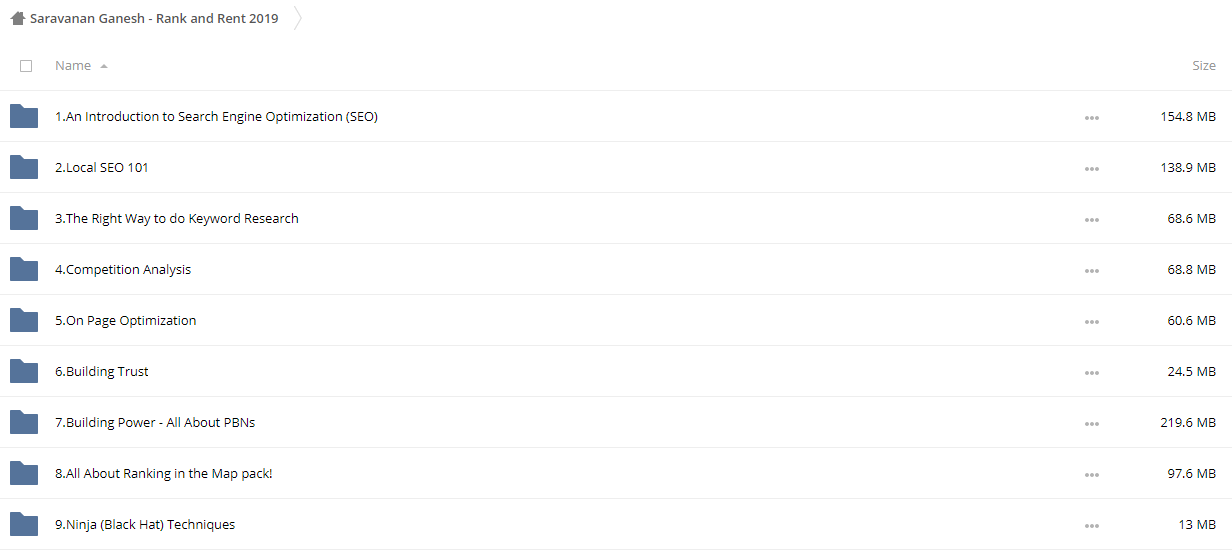This screenshot has height=551, width=1232.
Task: Open Saravanan Ganesh Rank and Rent breadcrumb
Action: [x=154, y=18]
